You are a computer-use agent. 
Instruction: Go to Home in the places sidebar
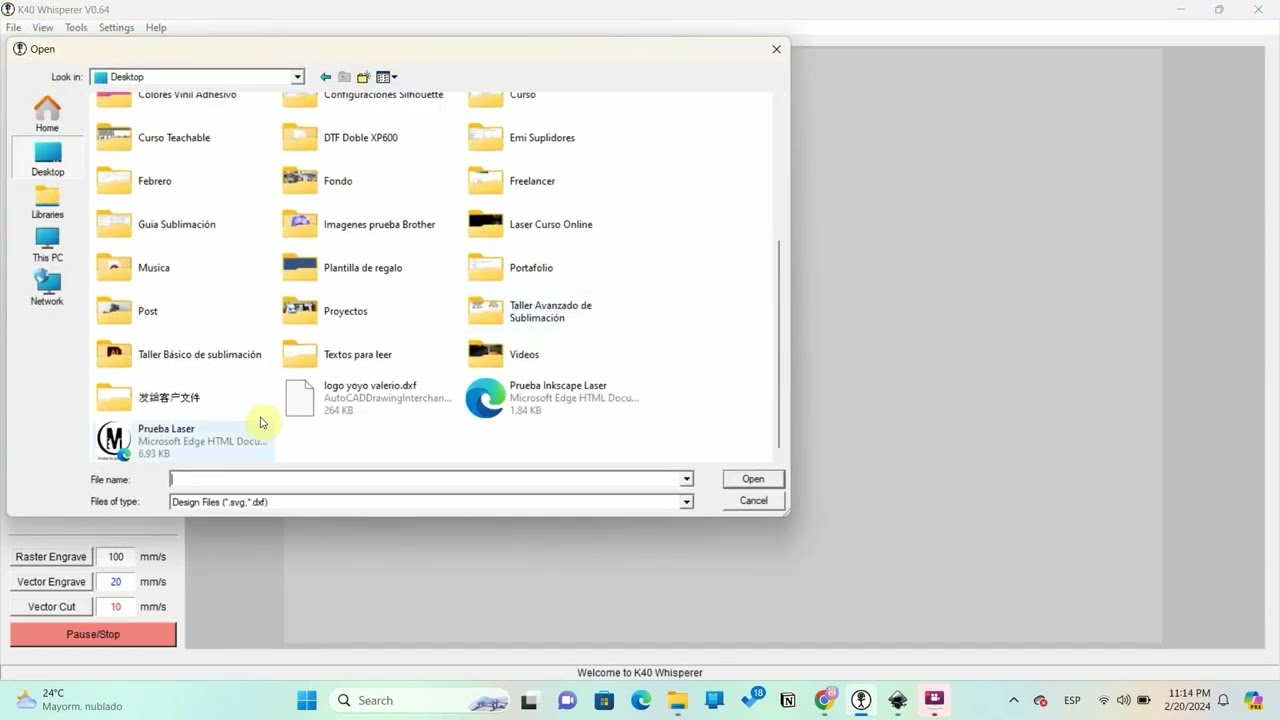47,114
